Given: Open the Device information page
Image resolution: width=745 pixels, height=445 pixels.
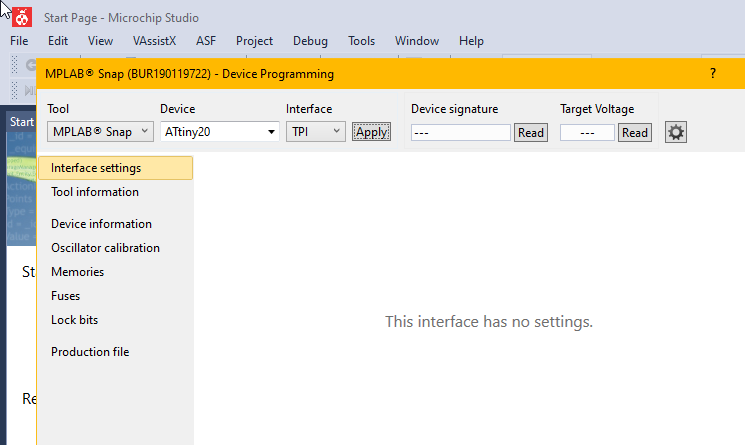Looking at the screenshot, I should 101,224.
